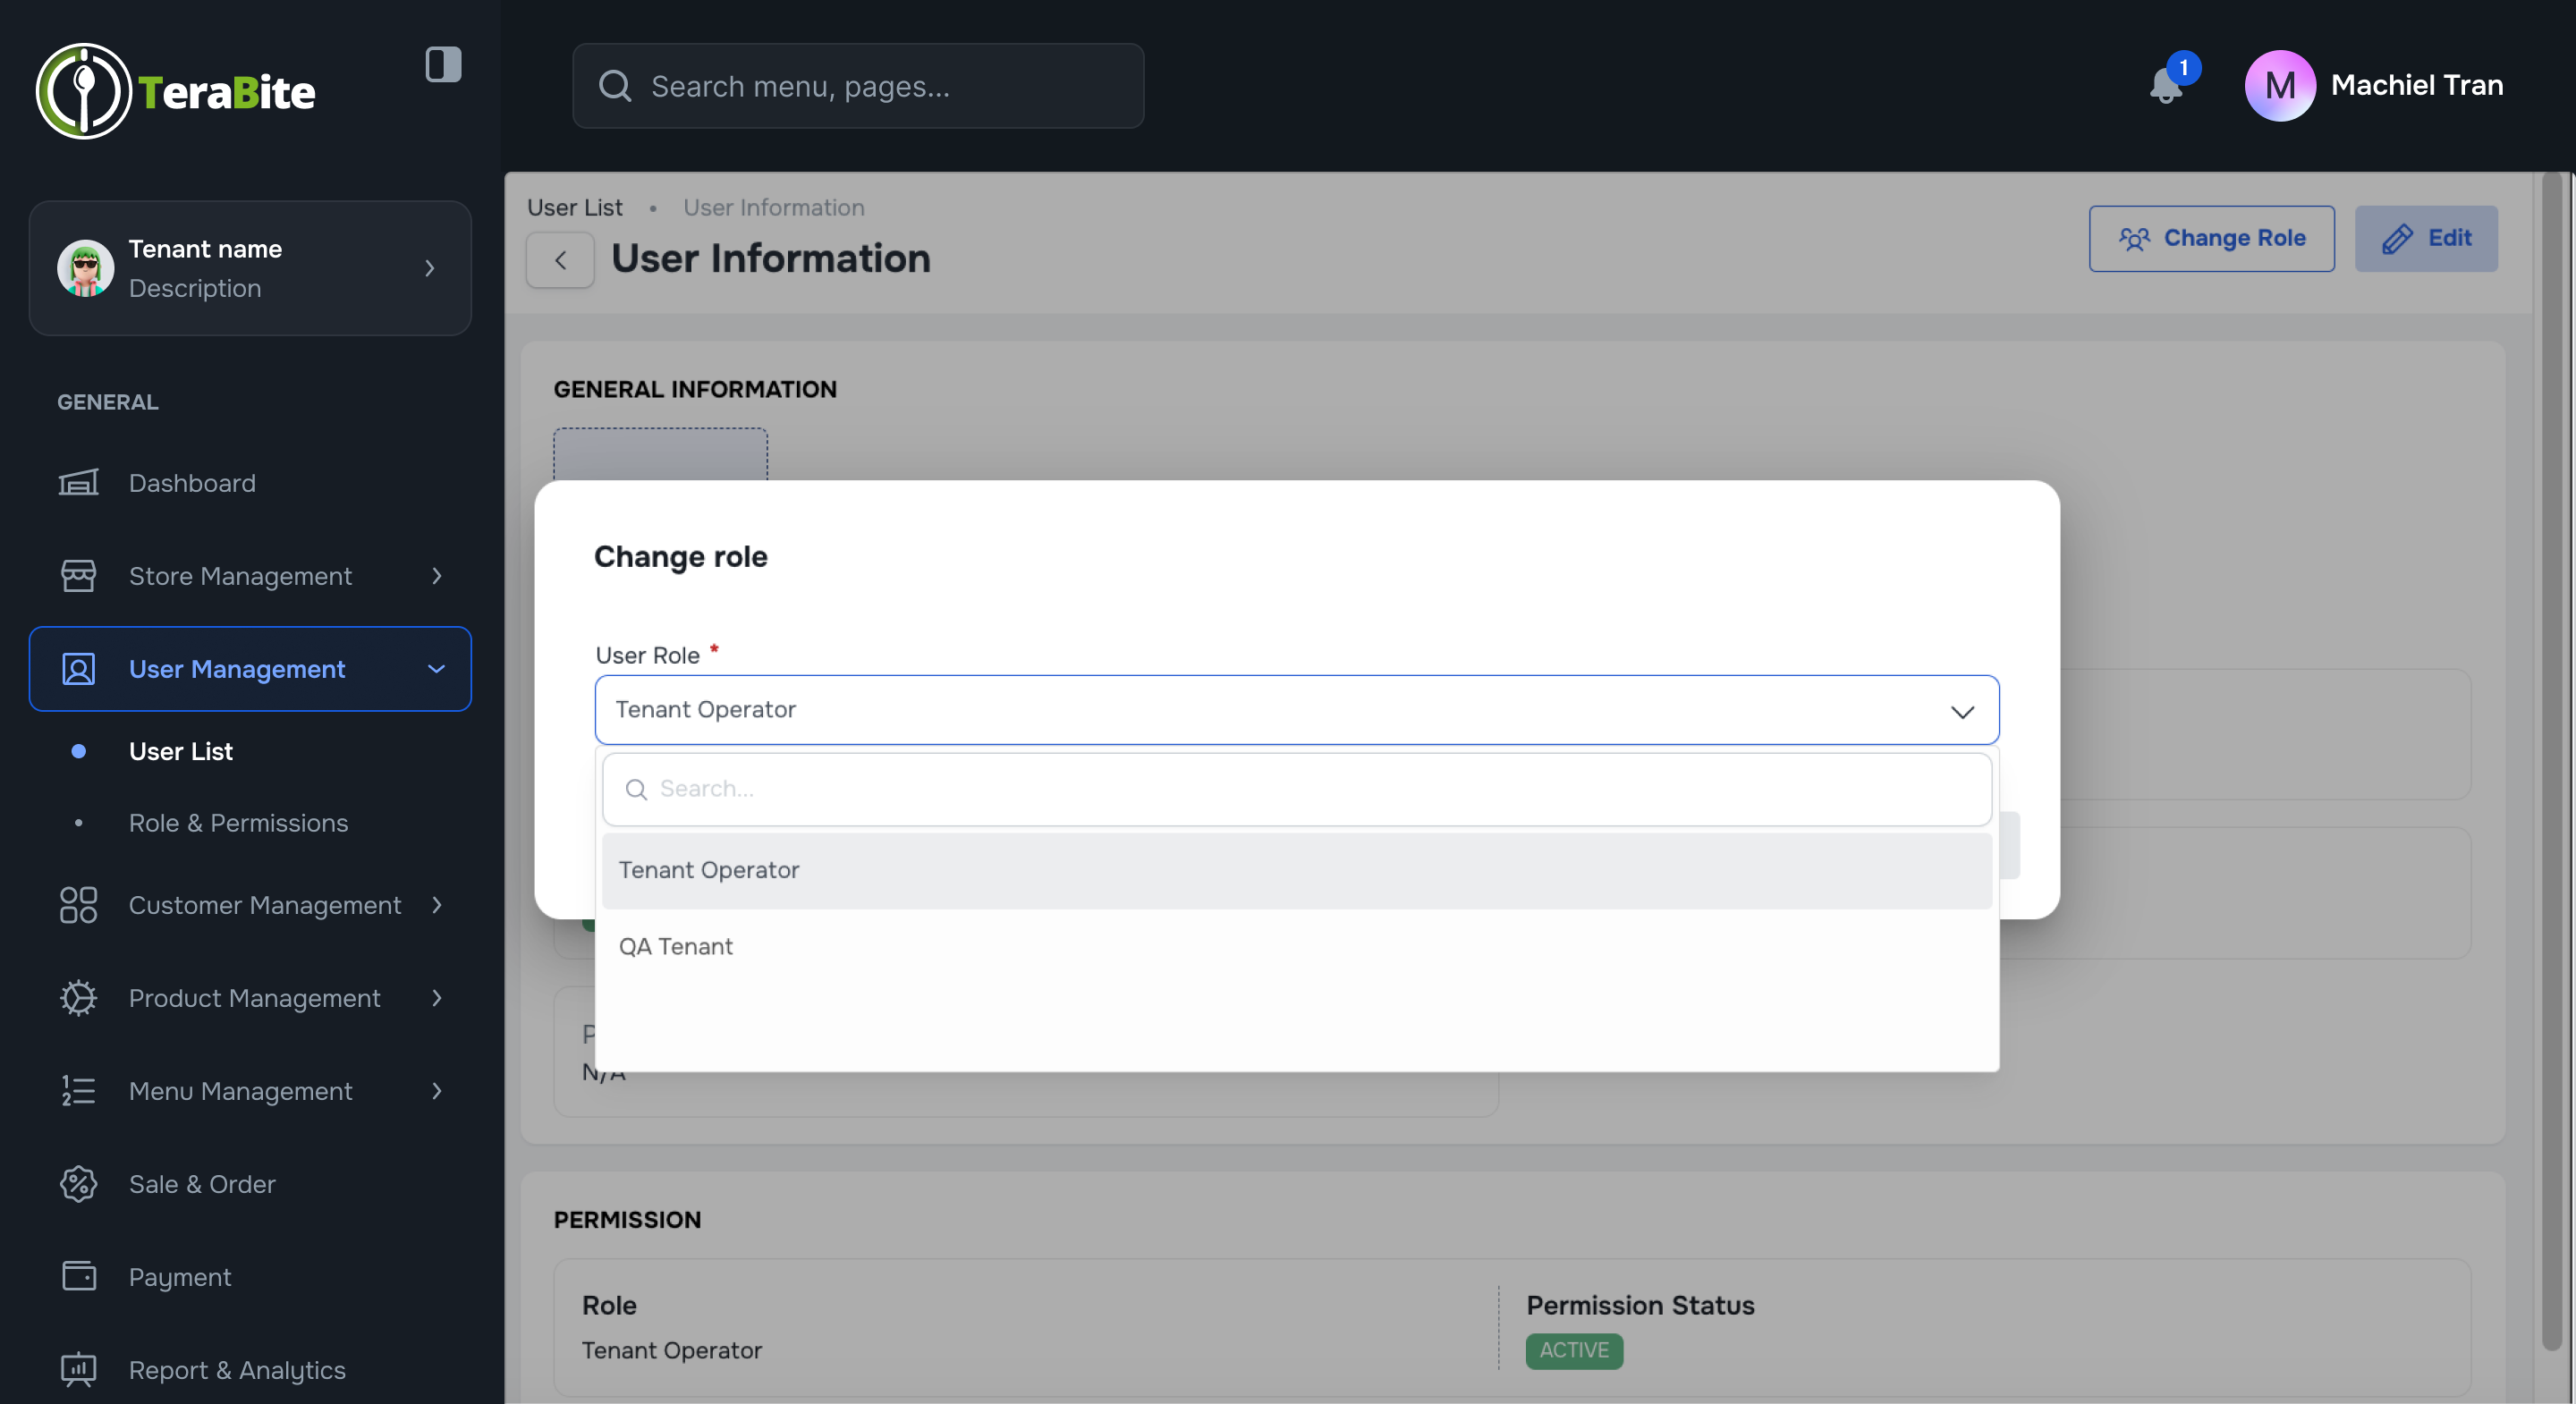Click the Edit button
This screenshot has width=2576, height=1404.
click(x=2427, y=238)
